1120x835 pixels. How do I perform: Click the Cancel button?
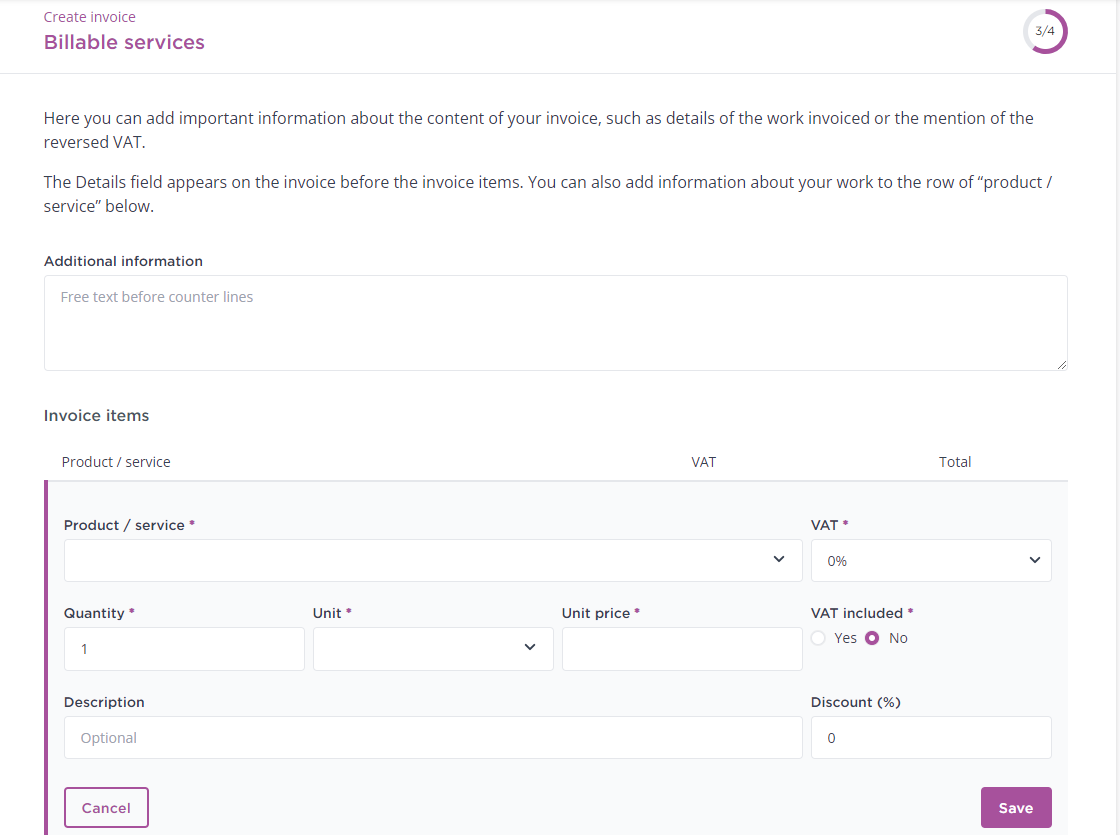(x=106, y=807)
